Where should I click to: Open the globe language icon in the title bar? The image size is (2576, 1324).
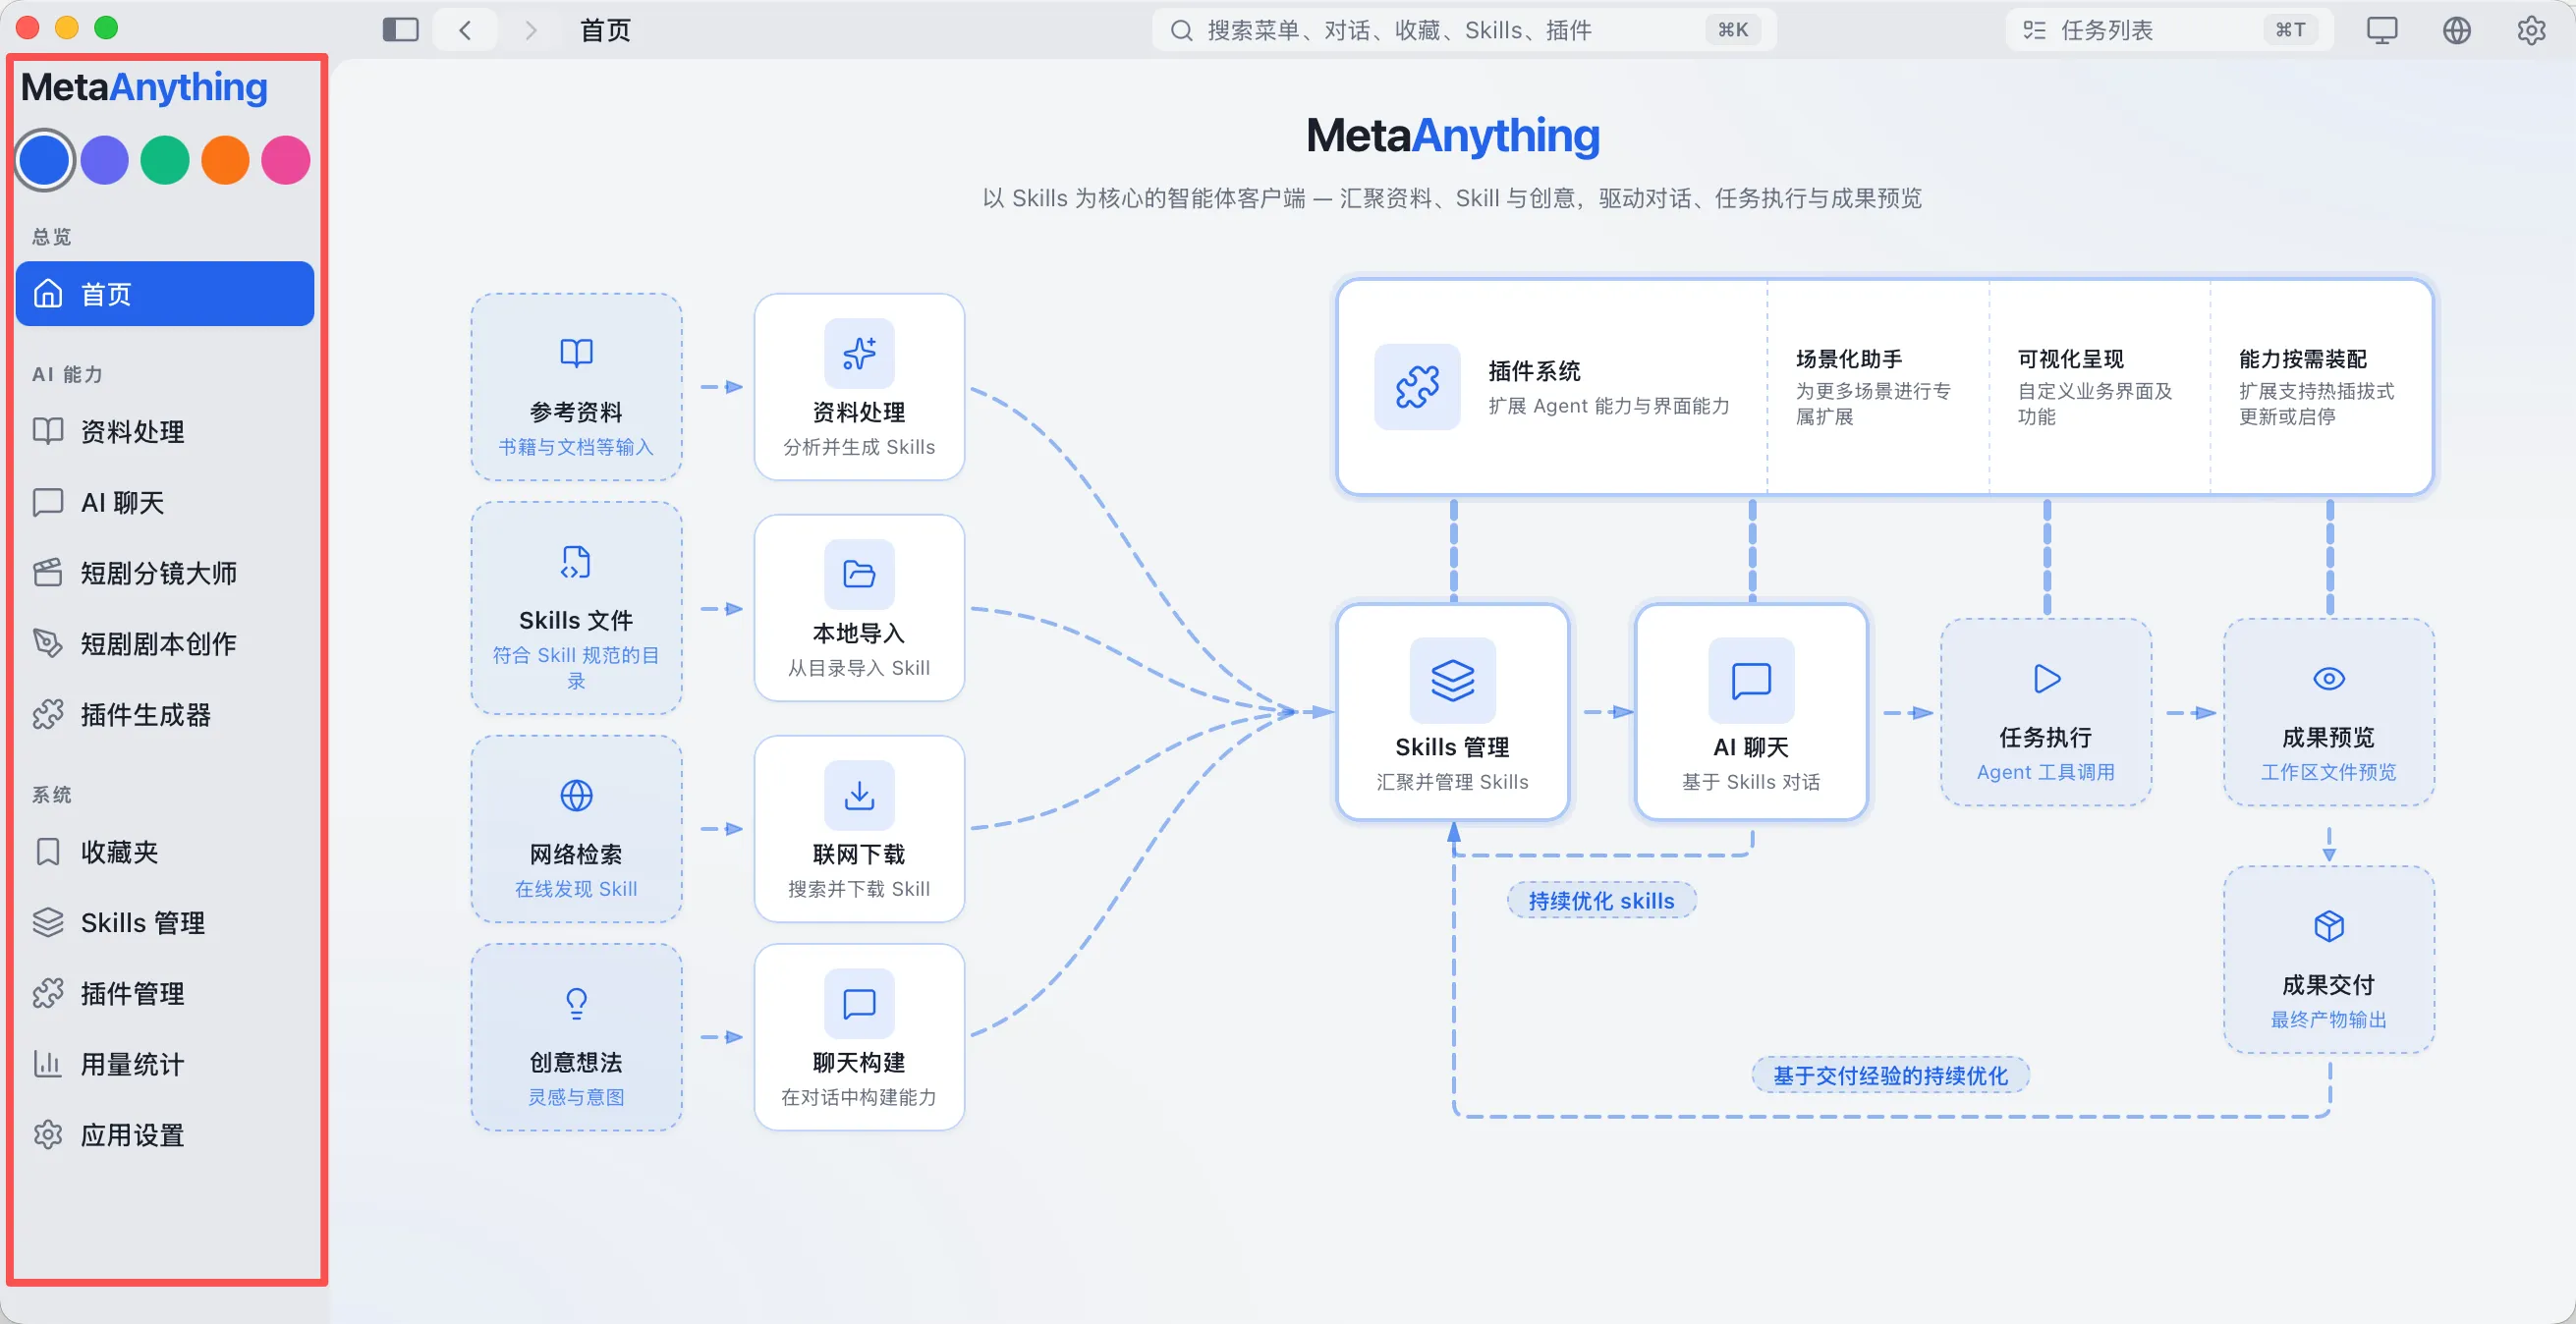tap(2456, 30)
